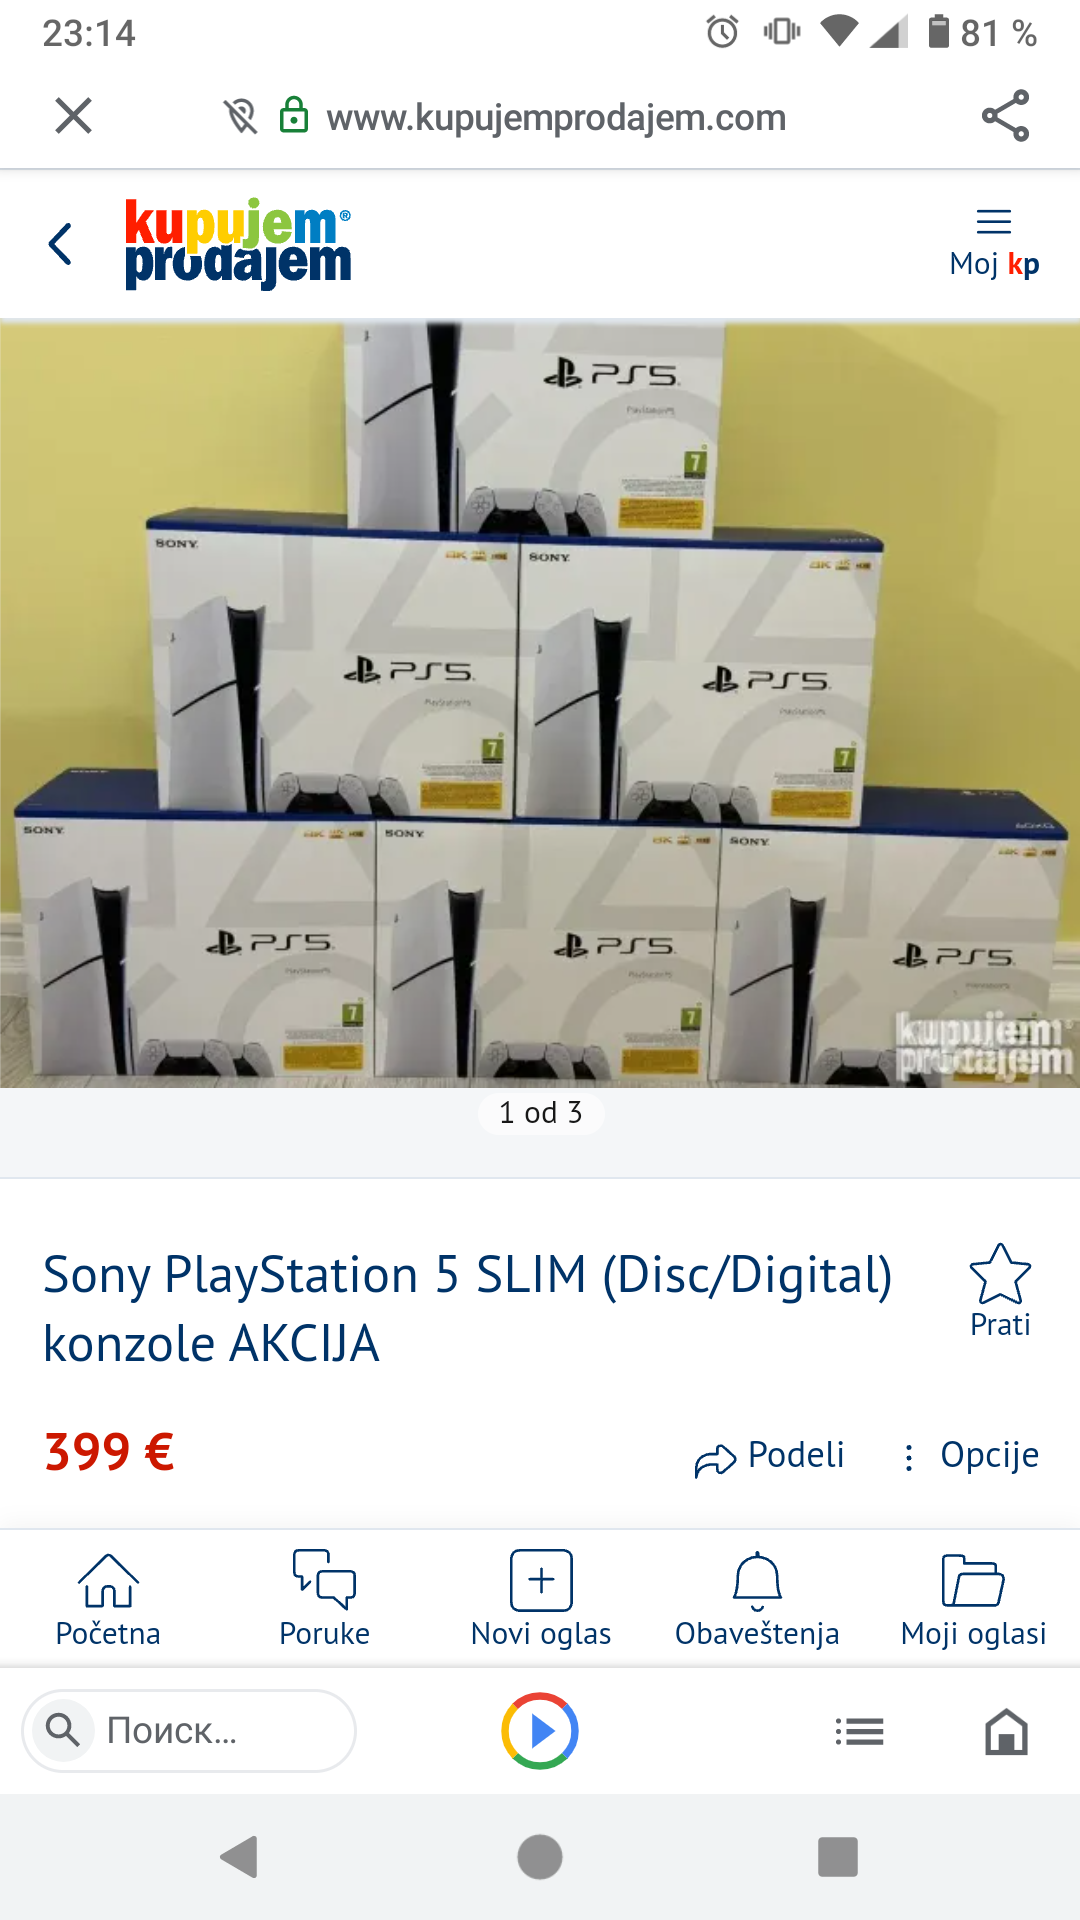Tap the share icon in browser bar

(x=1005, y=116)
